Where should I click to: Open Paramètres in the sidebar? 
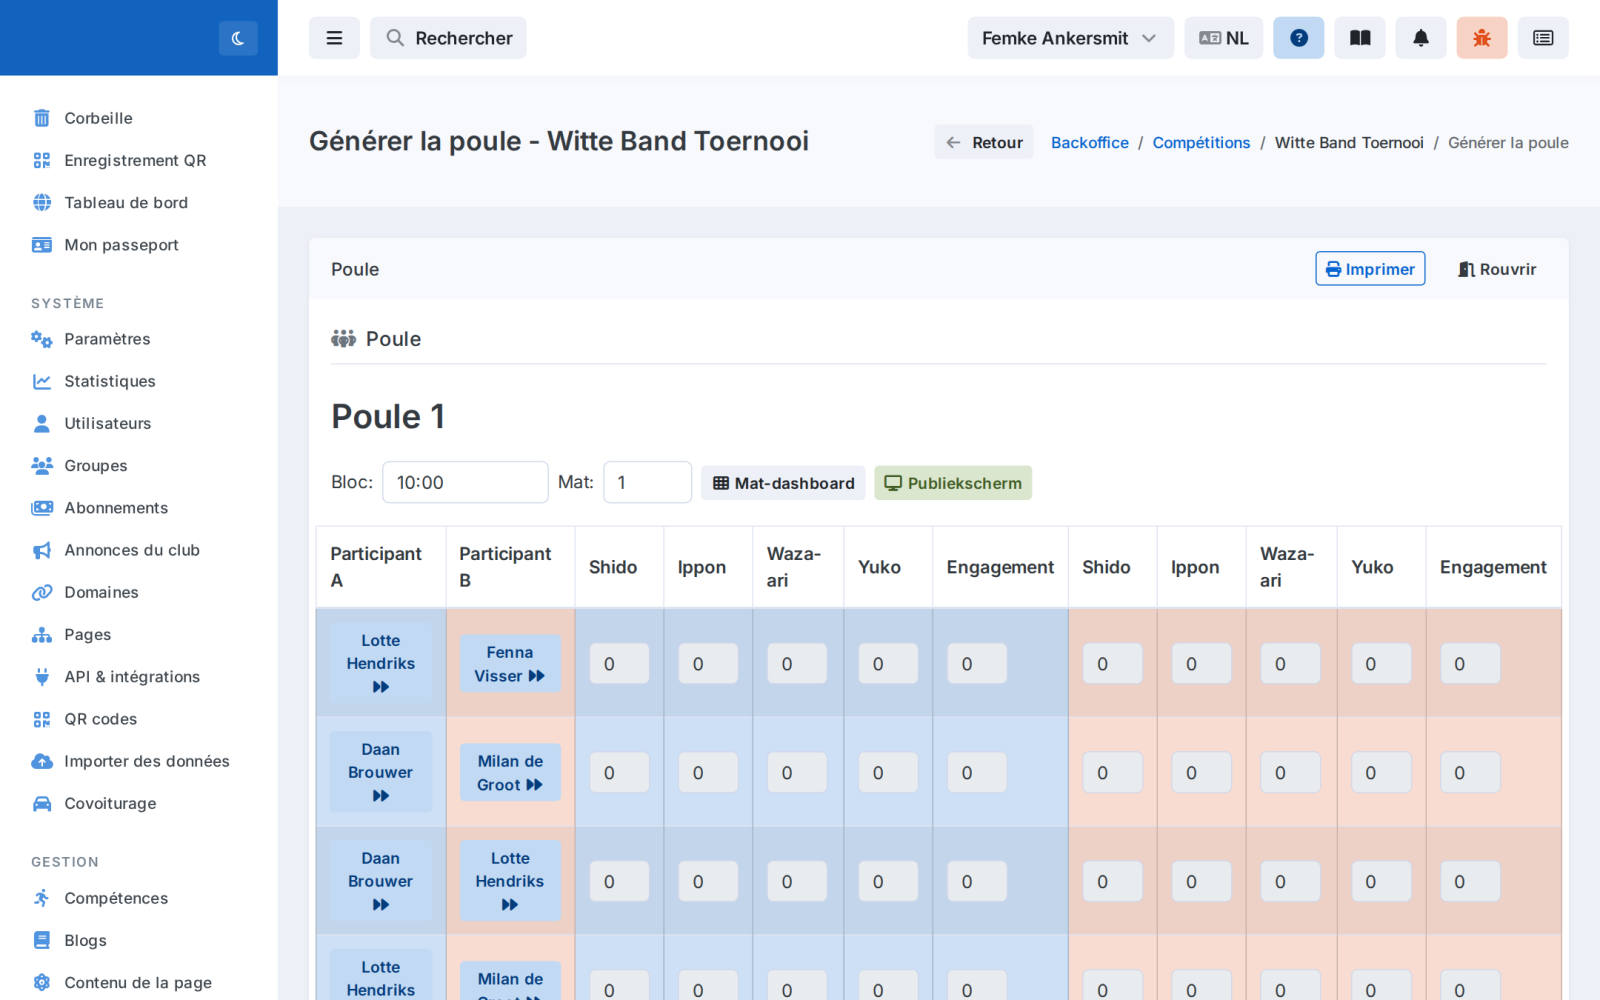pyautogui.click(x=107, y=339)
